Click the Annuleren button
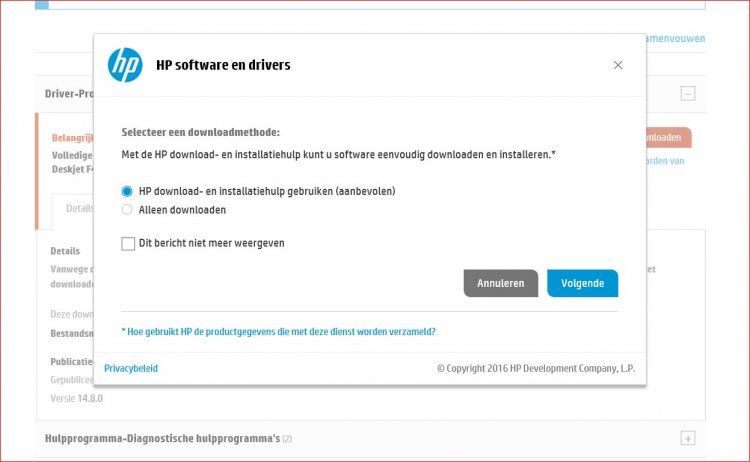The width and height of the screenshot is (750, 462). [501, 283]
